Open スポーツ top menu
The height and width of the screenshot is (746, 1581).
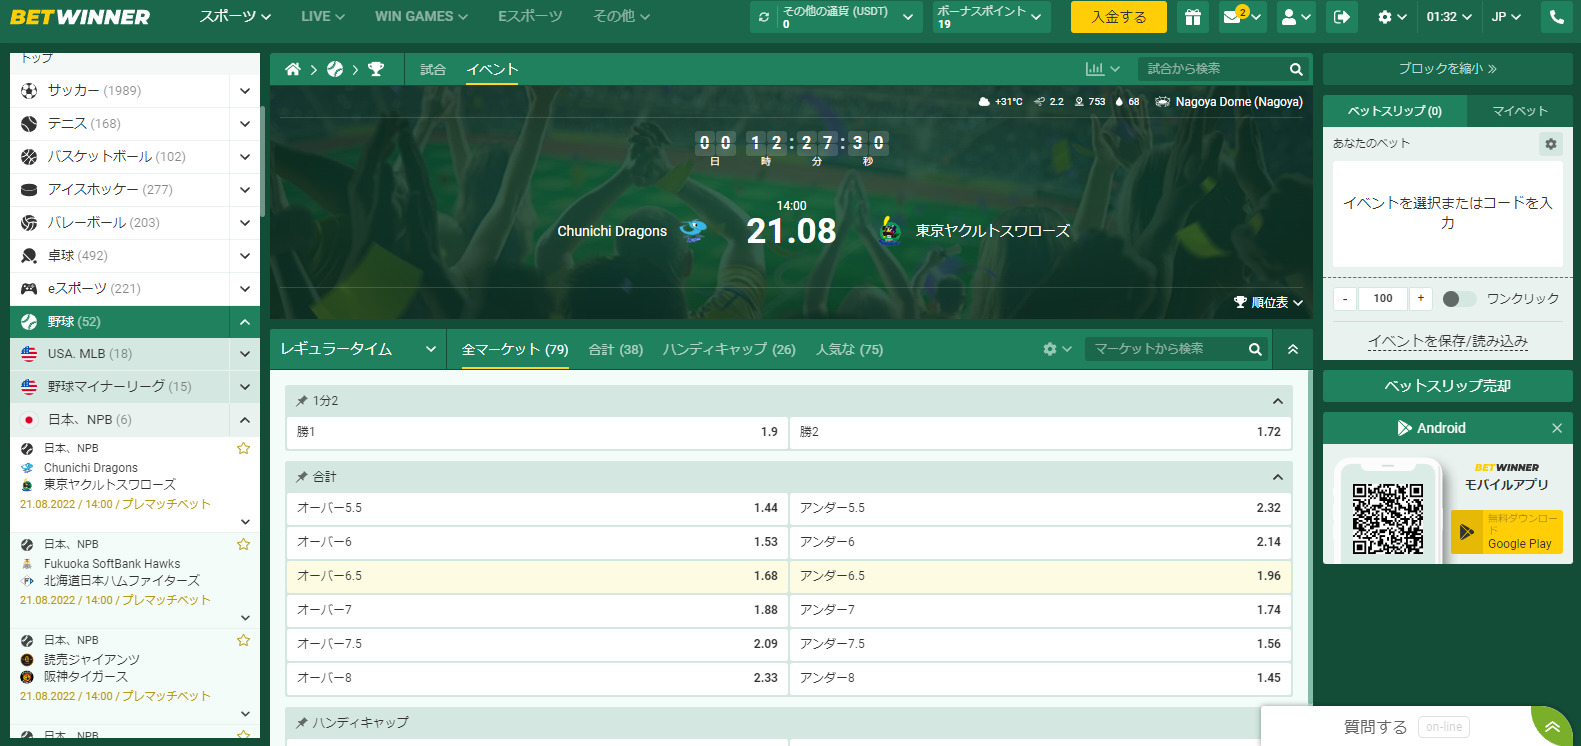(x=235, y=17)
